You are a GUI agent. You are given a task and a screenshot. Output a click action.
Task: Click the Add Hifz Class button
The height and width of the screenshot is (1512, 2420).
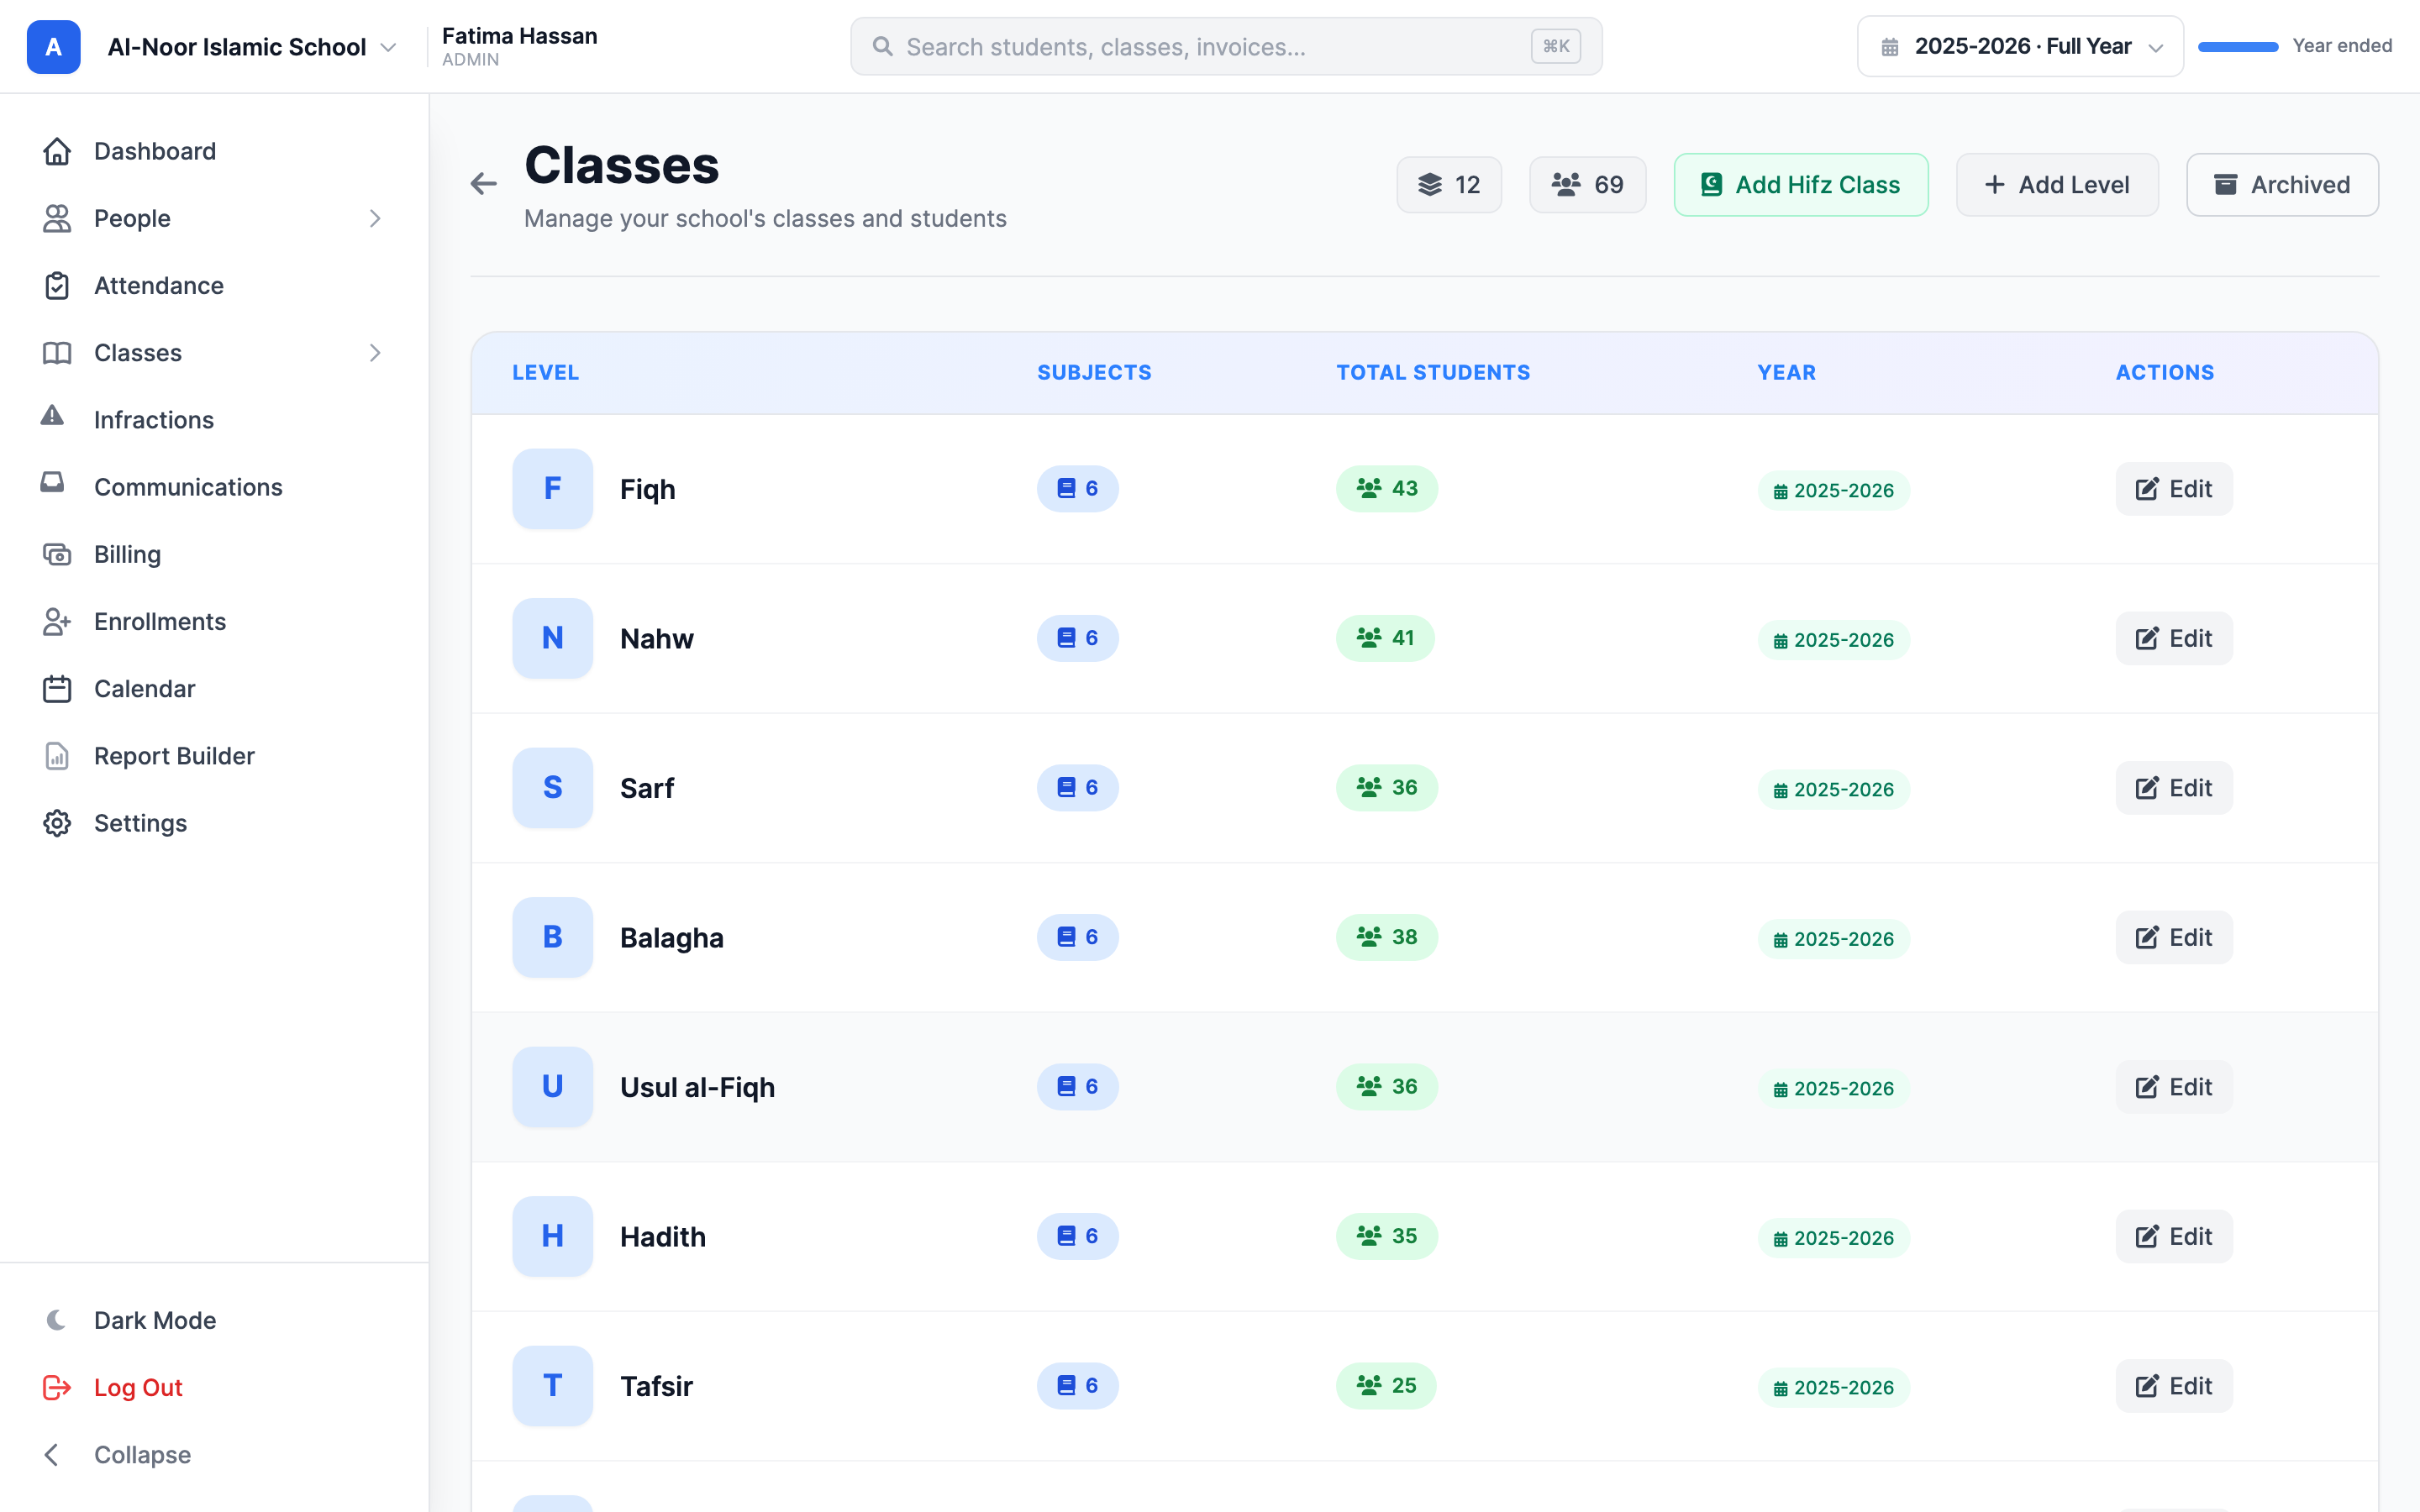point(1801,184)
